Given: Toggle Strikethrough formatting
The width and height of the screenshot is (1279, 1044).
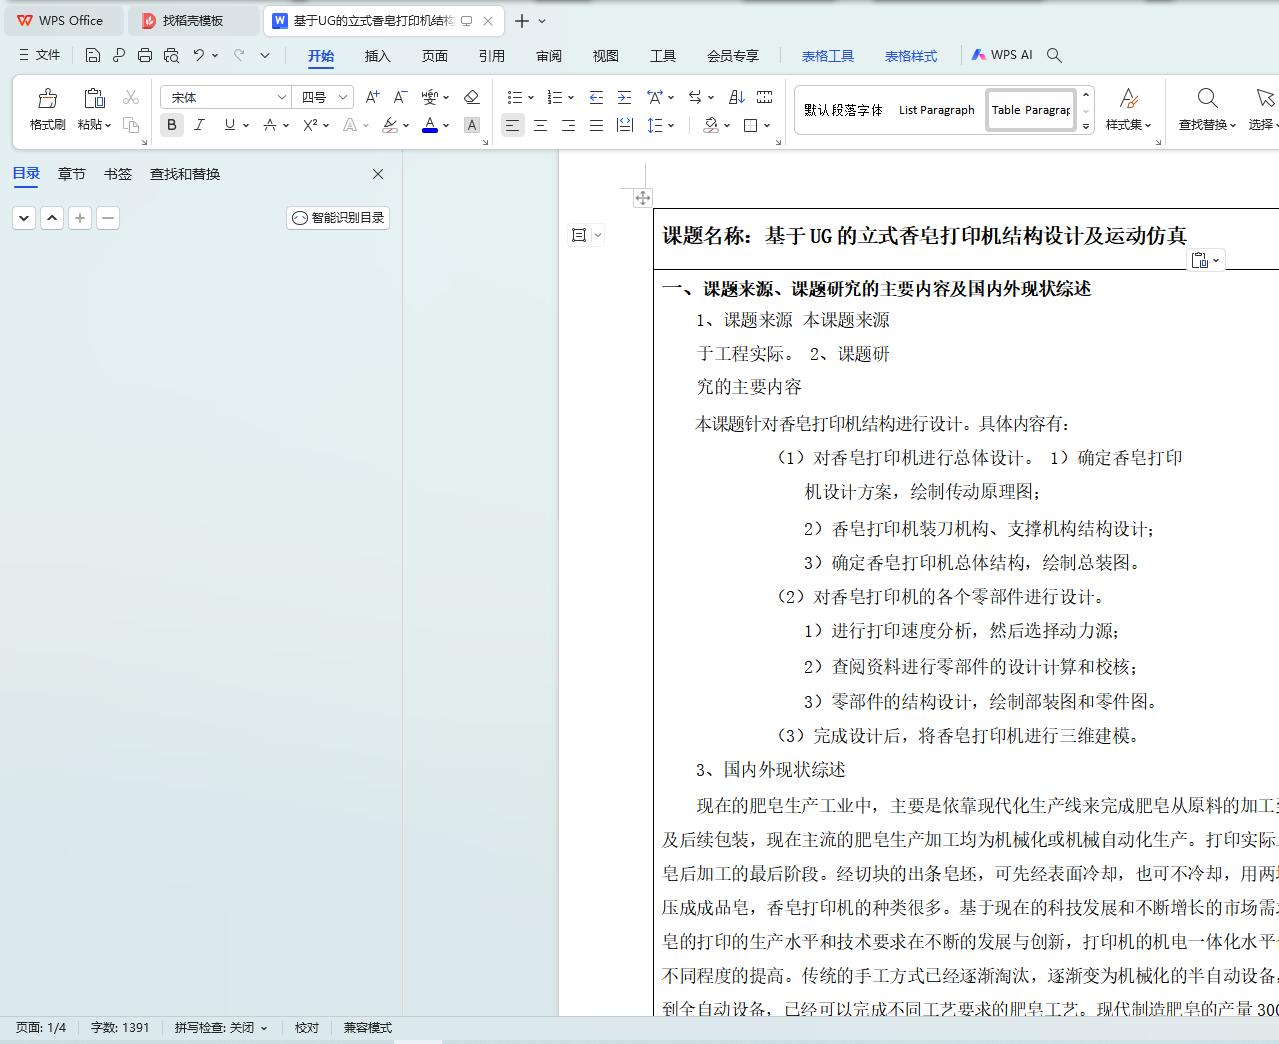Looking at the screenshot, I should 270,125.
